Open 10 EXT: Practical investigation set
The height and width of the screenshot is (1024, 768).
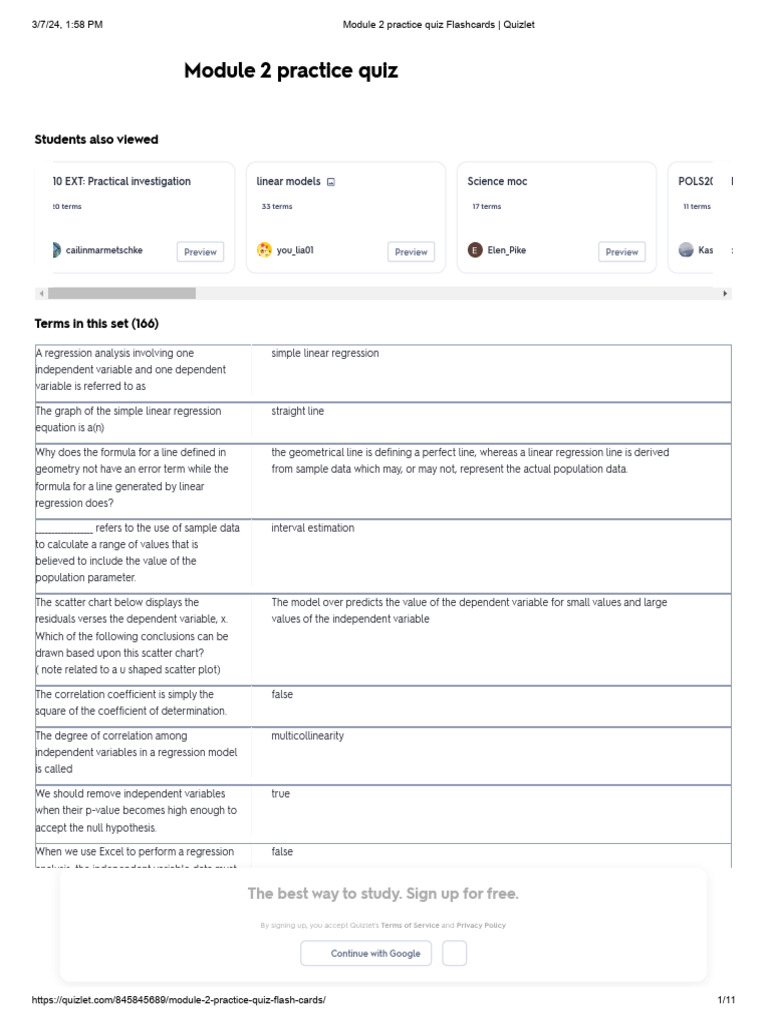[x=122, y=182]
